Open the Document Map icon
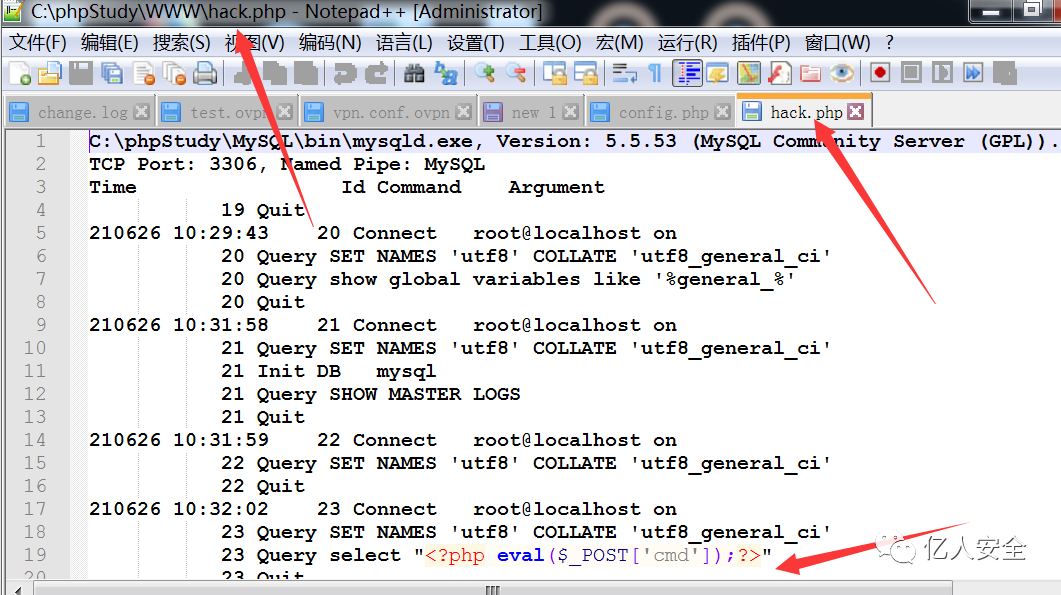1061x595 pixels. tap(749, 73)
